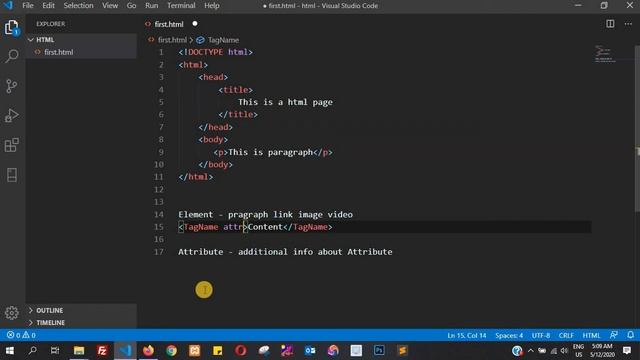Close the unsaved first.html tab dot
This screenshot has width=640, height=360.
coord(195,24)
